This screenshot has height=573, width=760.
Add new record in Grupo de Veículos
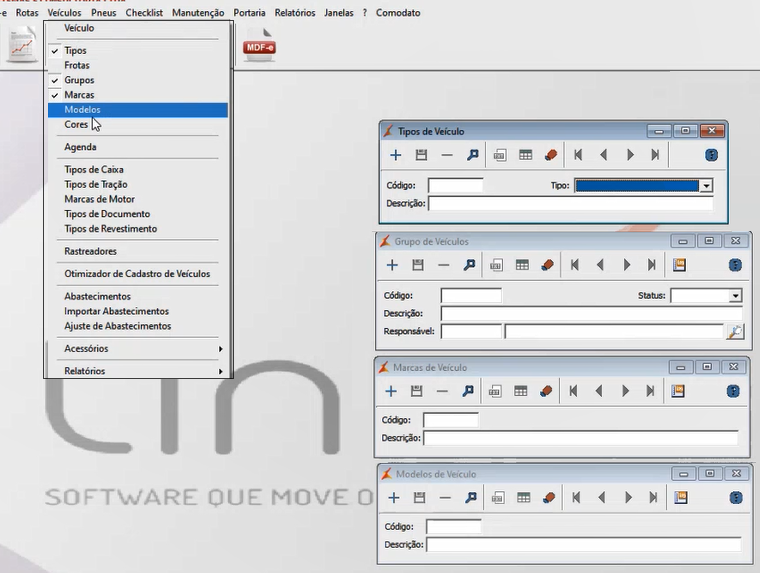392,265
